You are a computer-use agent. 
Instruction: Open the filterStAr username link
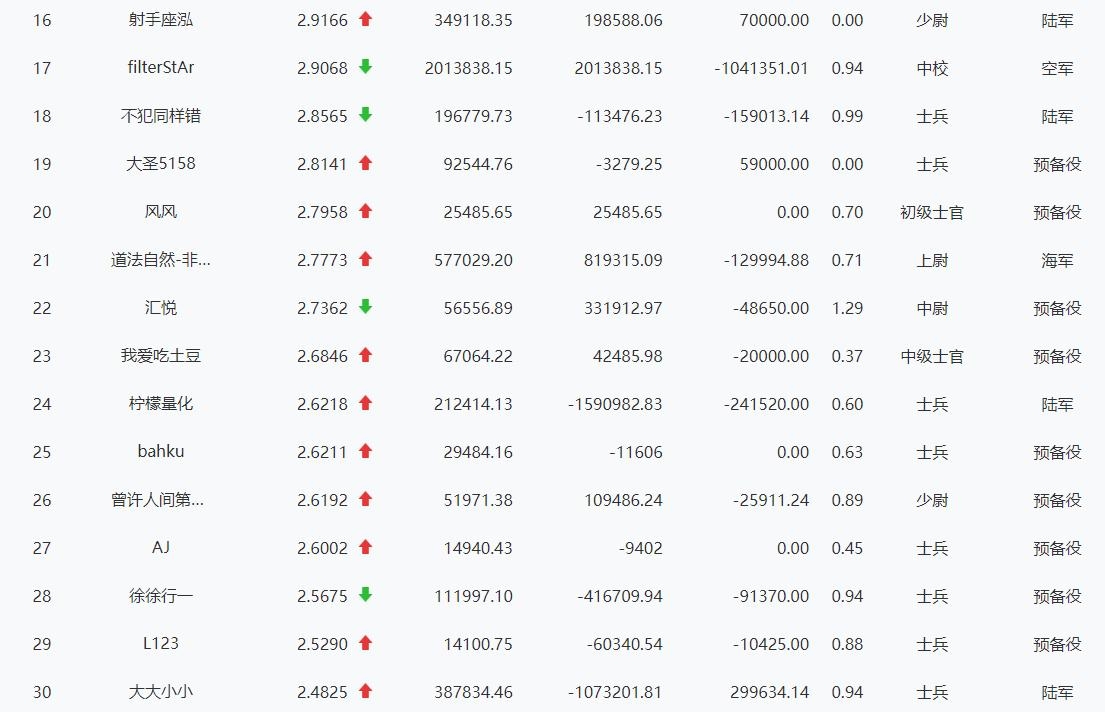161,68
